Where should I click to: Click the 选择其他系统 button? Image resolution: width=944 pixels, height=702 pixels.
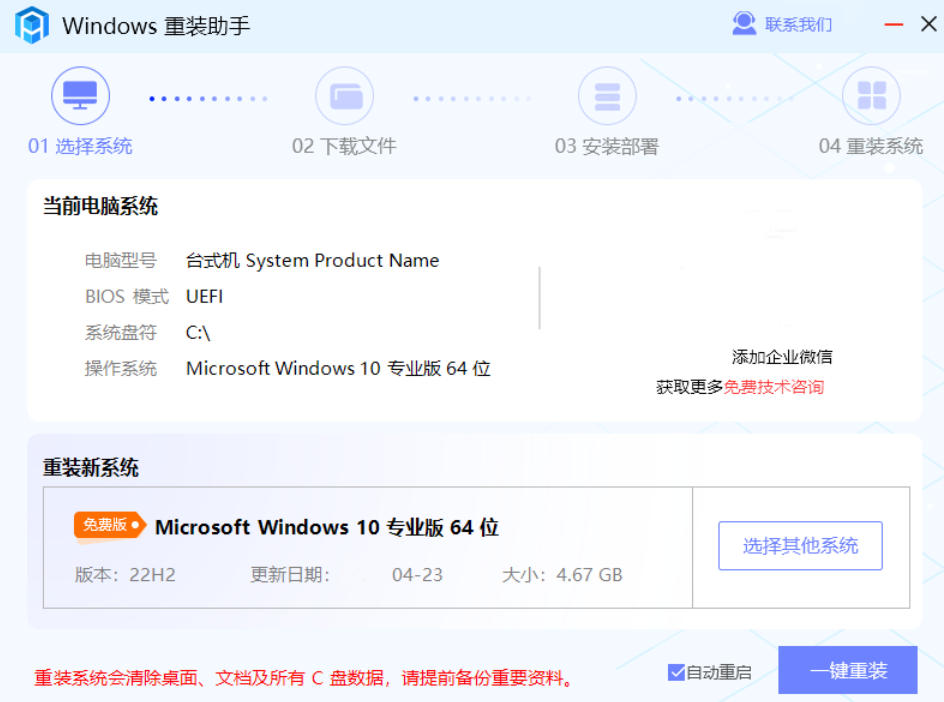pyautogui.click(x=800, y=545)
